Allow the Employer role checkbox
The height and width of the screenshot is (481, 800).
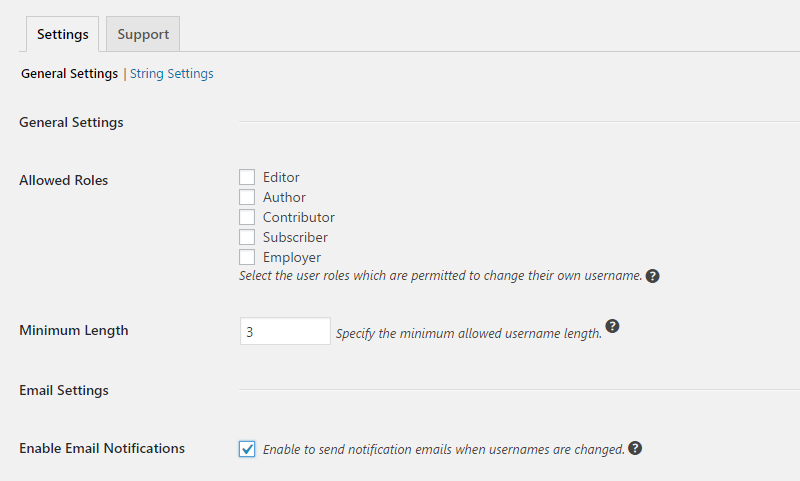point(247,257)
